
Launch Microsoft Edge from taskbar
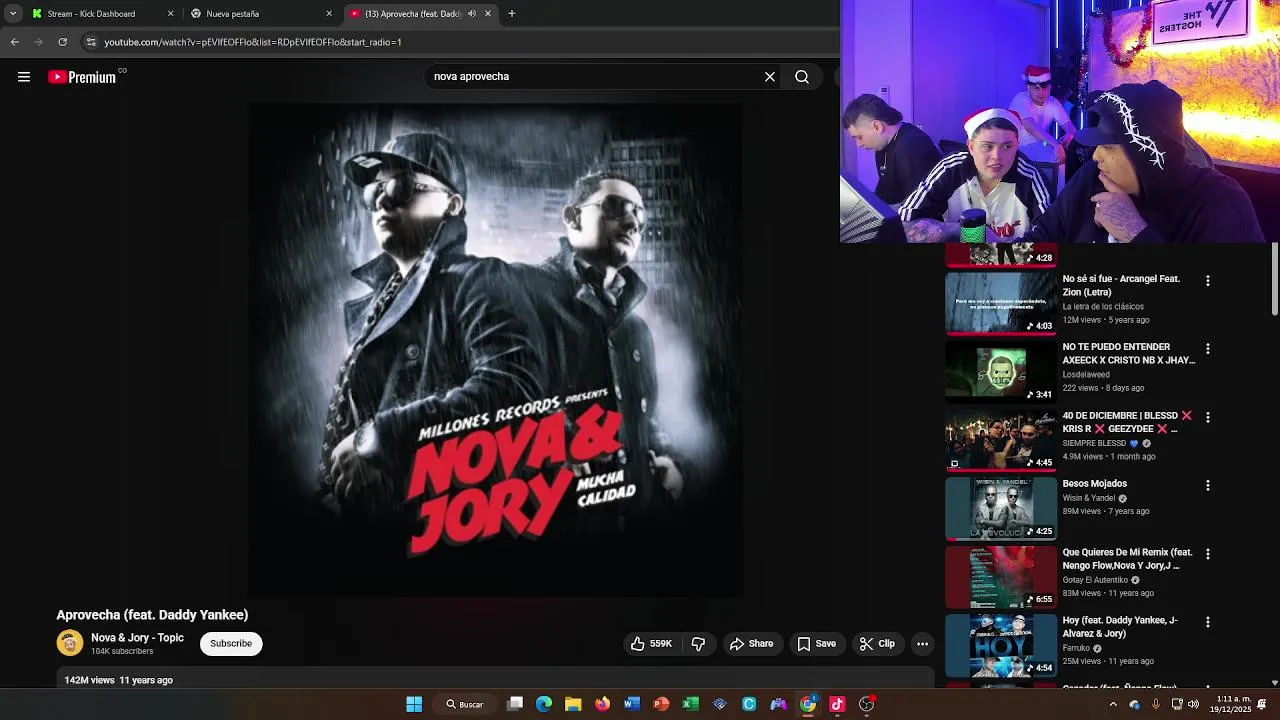pos(544,704)
